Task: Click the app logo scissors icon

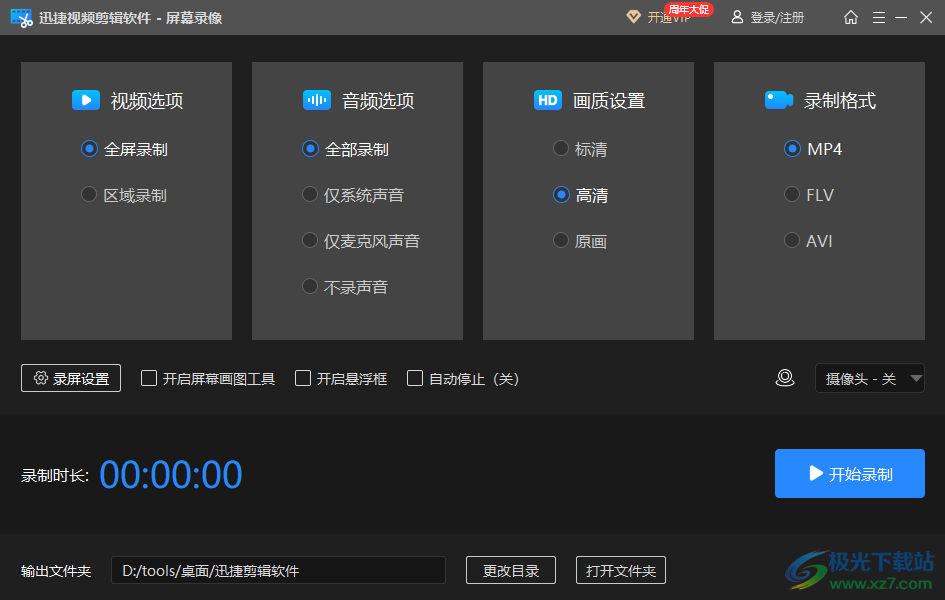Action: tap(22, 17)
